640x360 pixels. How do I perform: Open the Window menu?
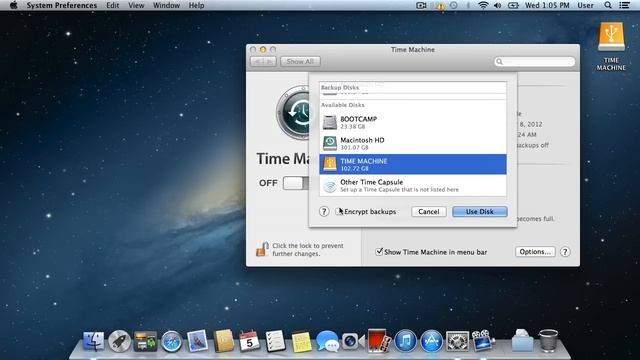[166, 5]
